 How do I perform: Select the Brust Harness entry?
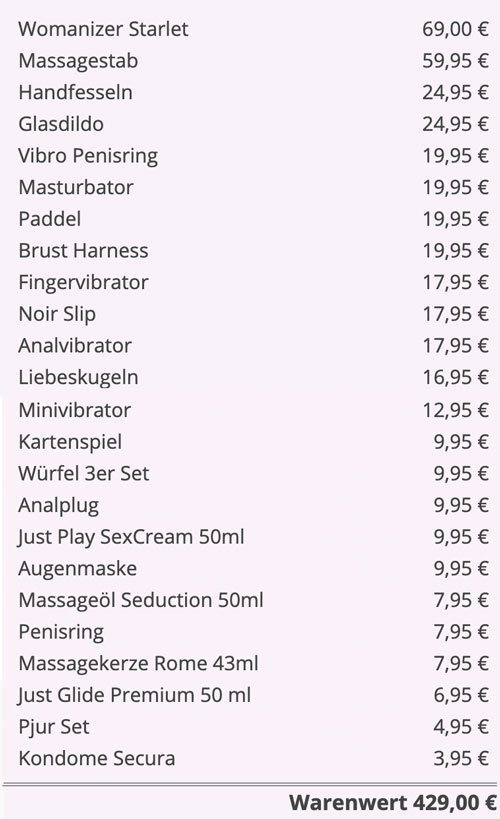(x=83, y=251)
